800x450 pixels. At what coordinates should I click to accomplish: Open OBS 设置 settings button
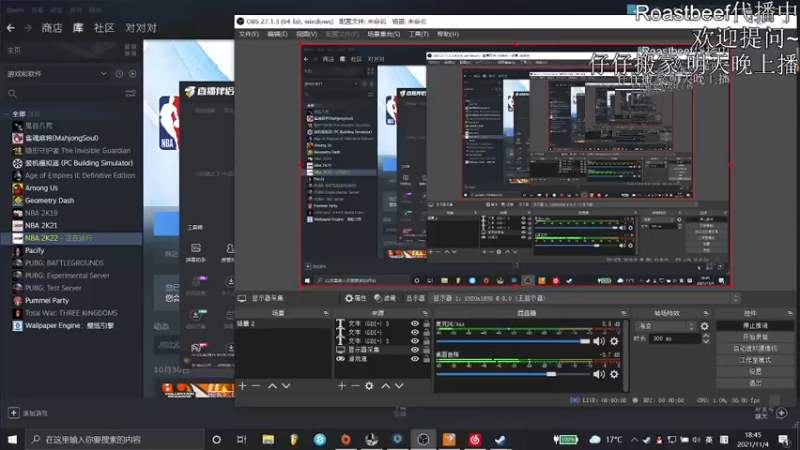click(755, 371)
